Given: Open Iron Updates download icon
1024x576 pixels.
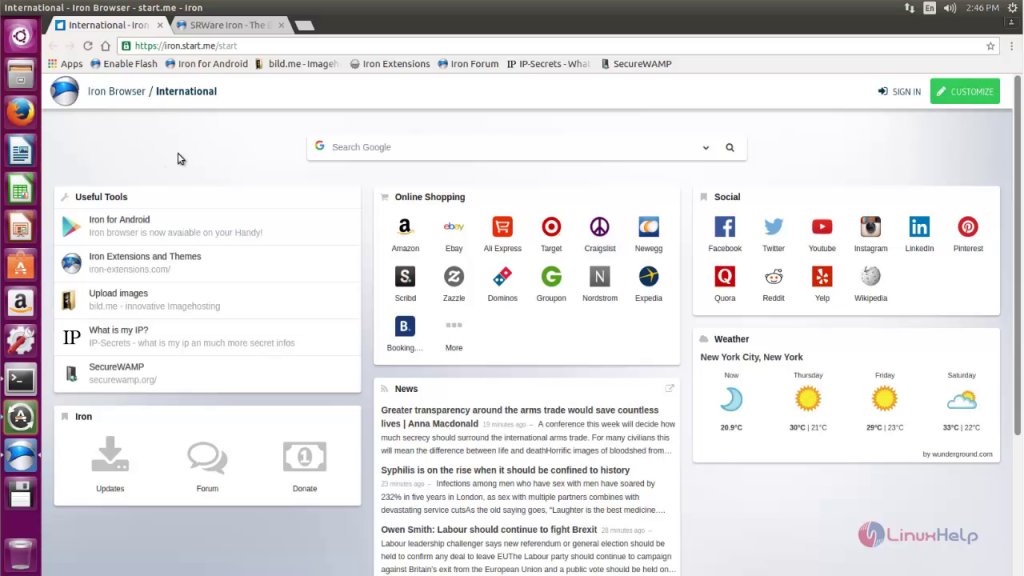Looking at the screenshot, I should click(110, 455).
